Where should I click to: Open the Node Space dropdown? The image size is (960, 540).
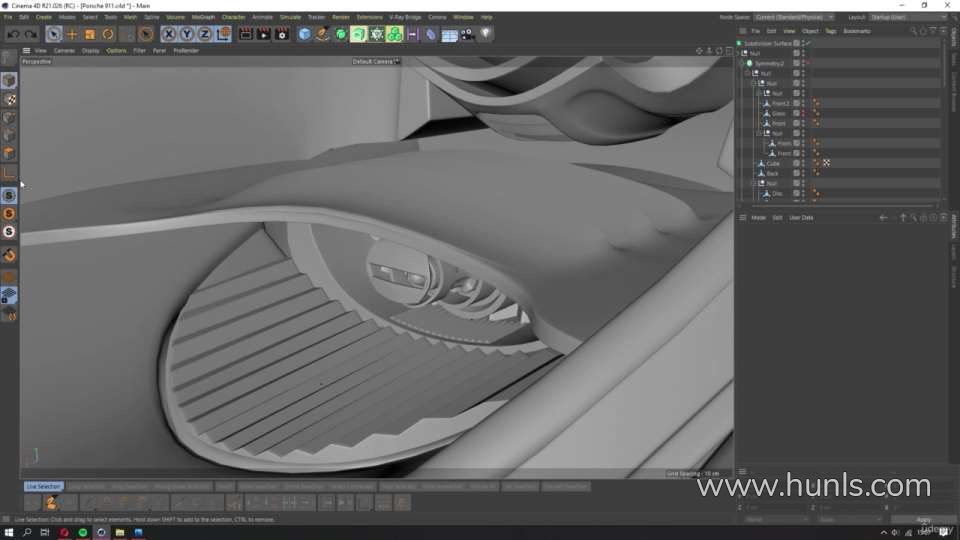point(796,17)
